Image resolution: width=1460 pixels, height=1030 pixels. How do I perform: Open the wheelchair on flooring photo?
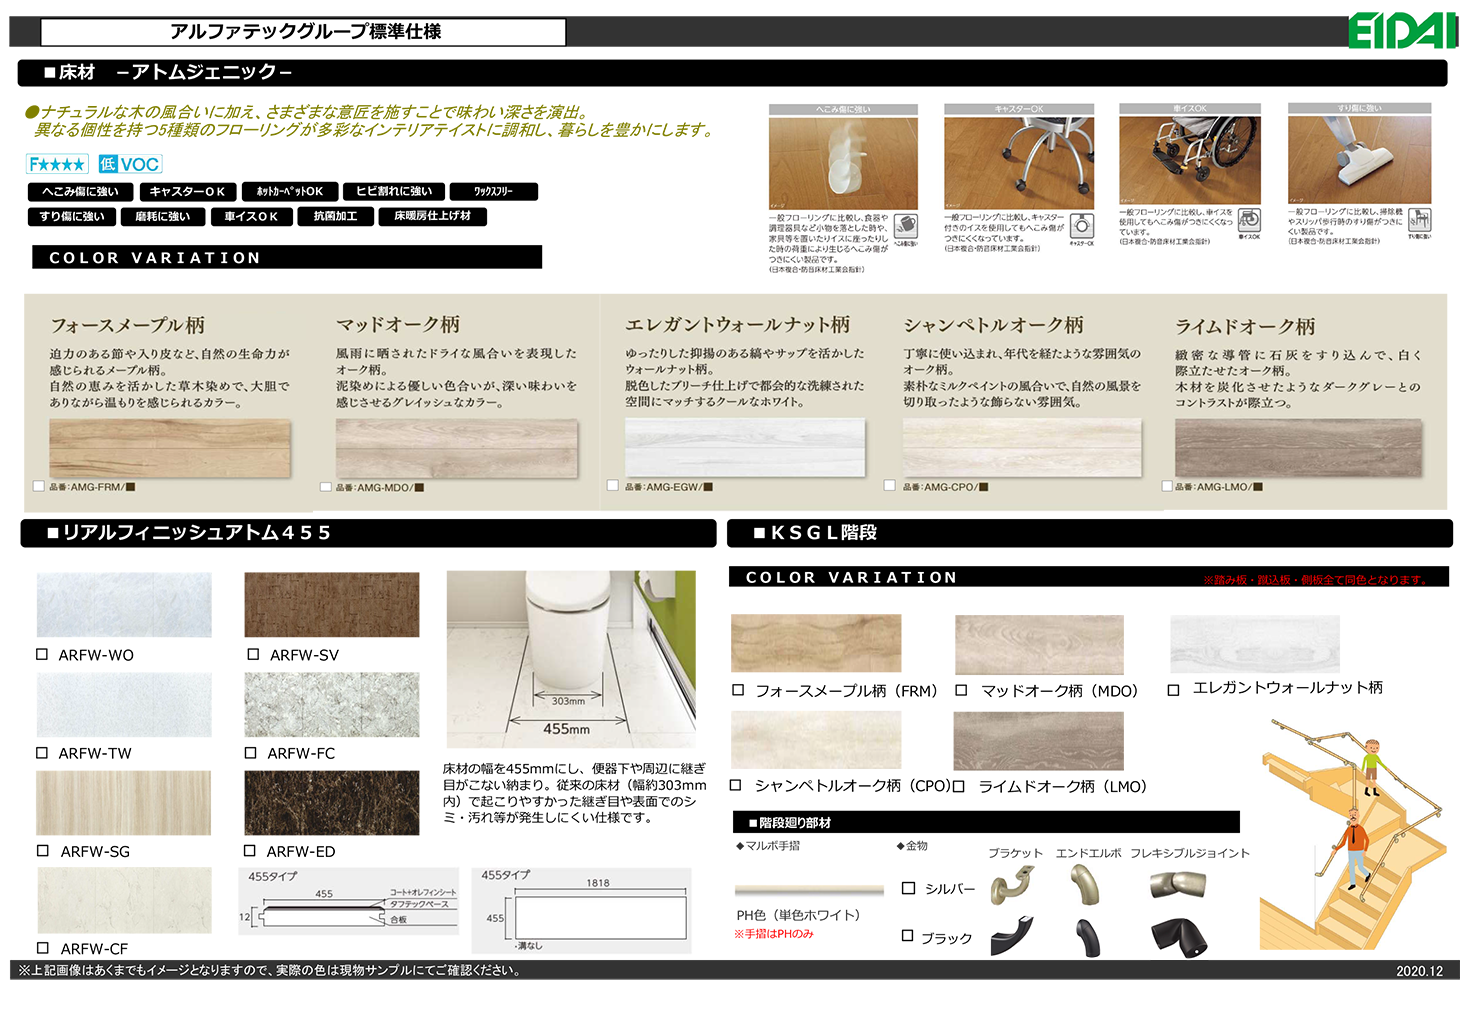point(1190,160)
